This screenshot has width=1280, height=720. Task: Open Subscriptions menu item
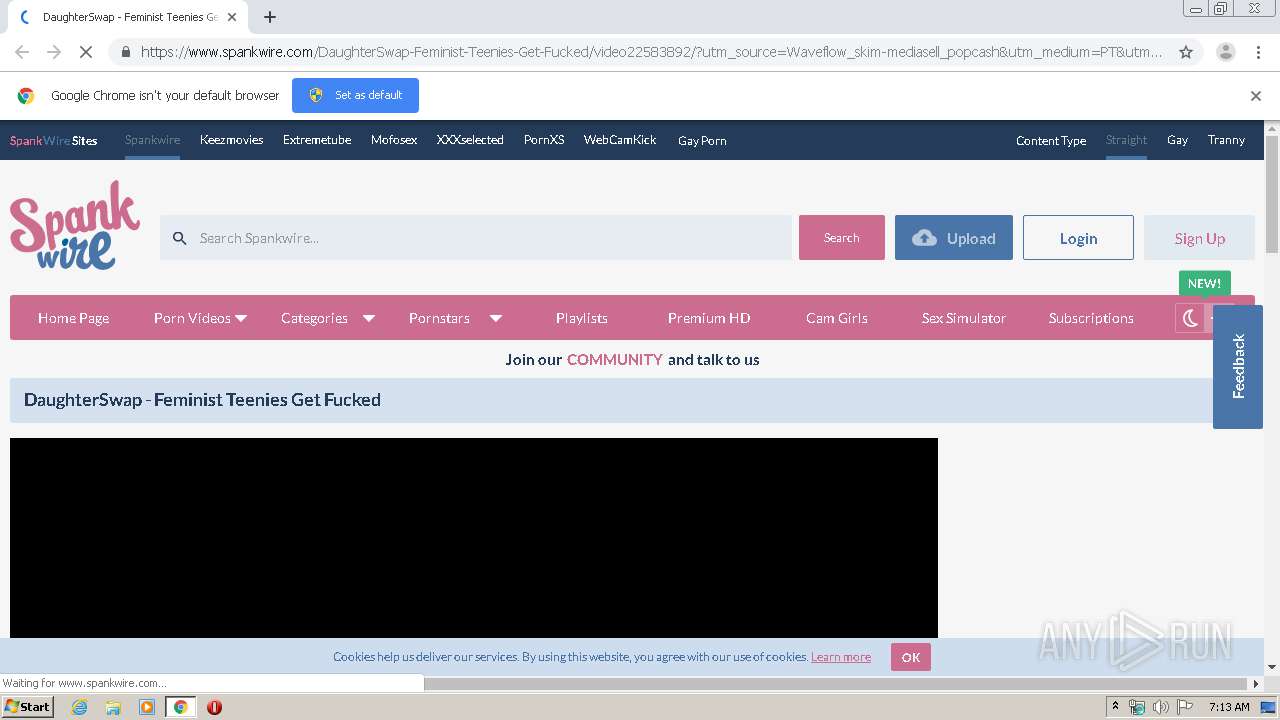pyautogui.click(x=1091, y=318)
